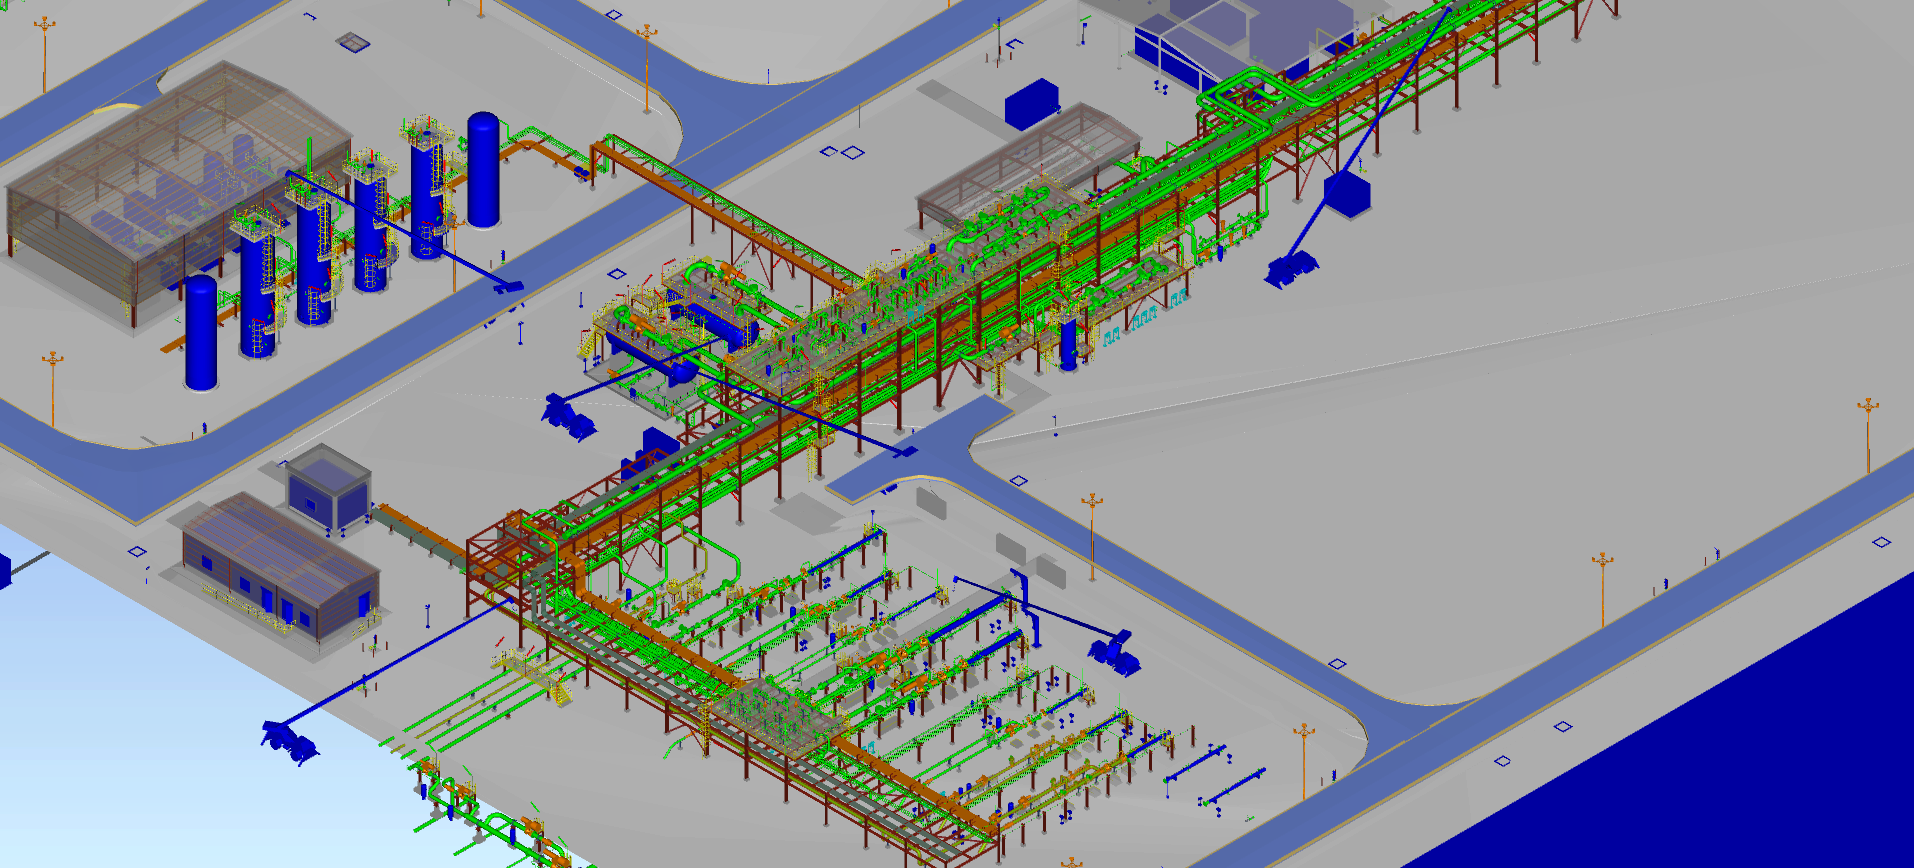Select the long gable-roof building with blue doors

(x=280, y=565)
